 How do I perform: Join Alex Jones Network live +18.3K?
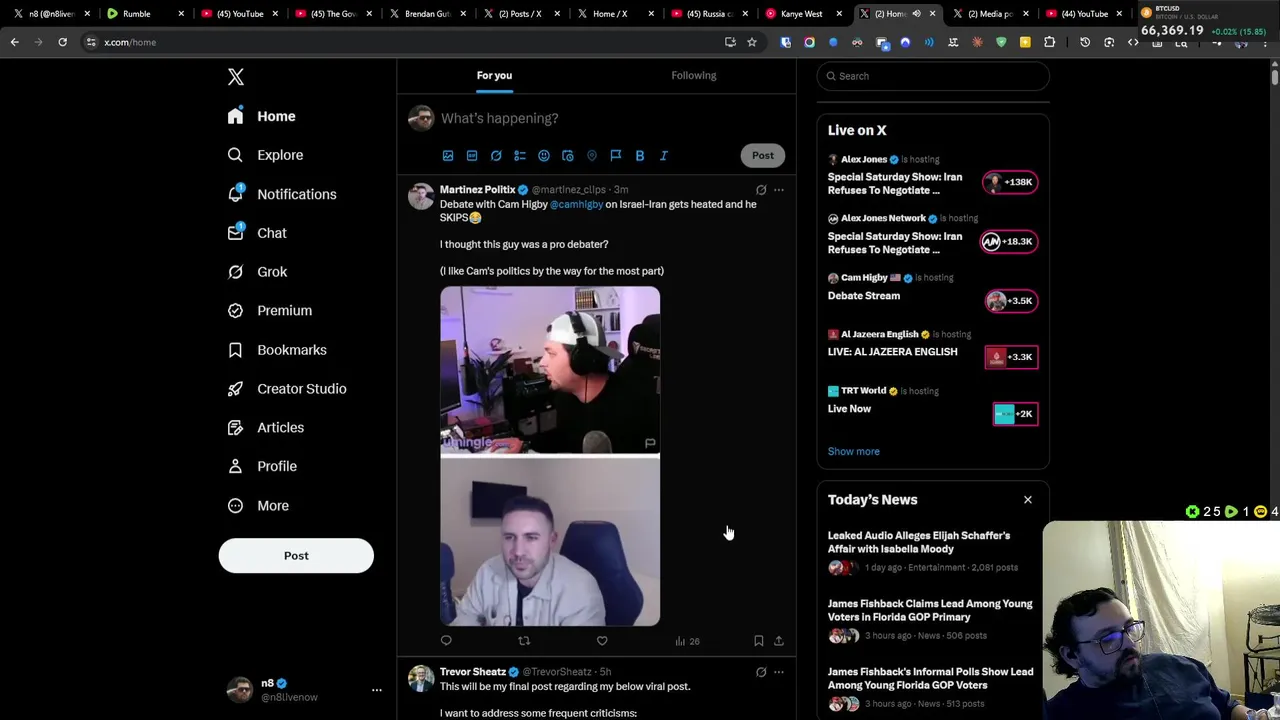1008,241
